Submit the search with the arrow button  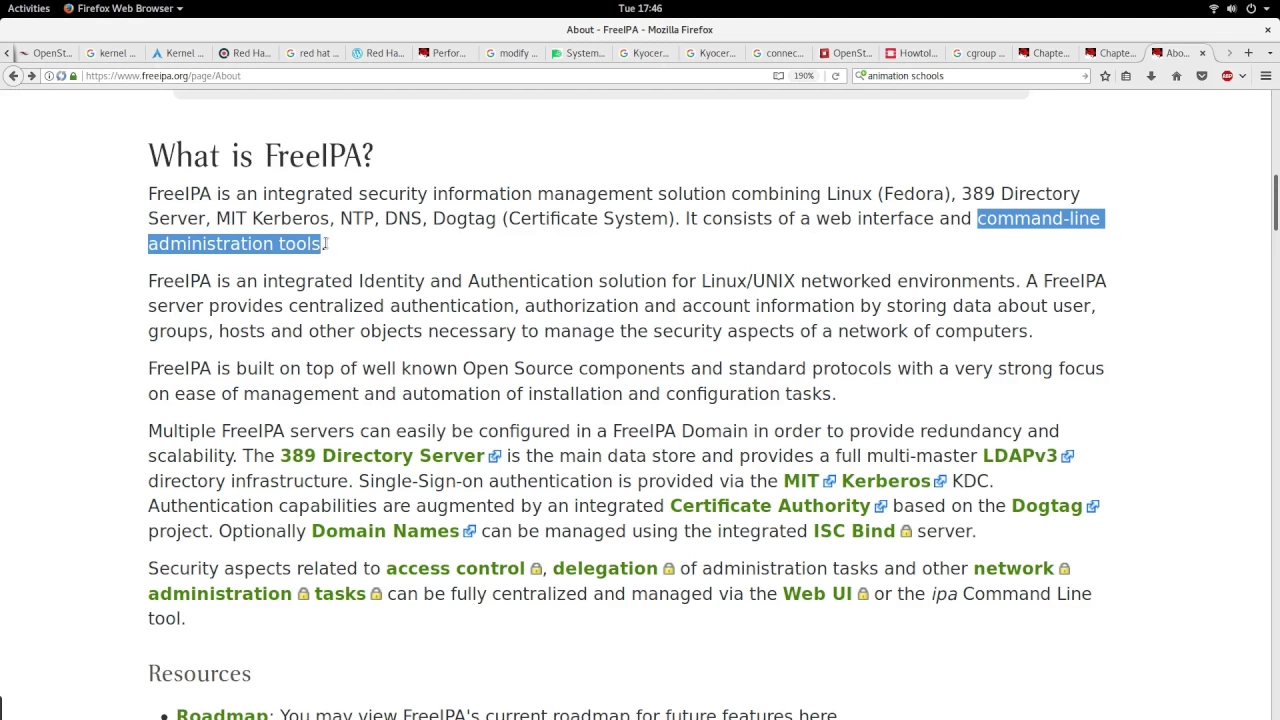[x=1085, y=76]
